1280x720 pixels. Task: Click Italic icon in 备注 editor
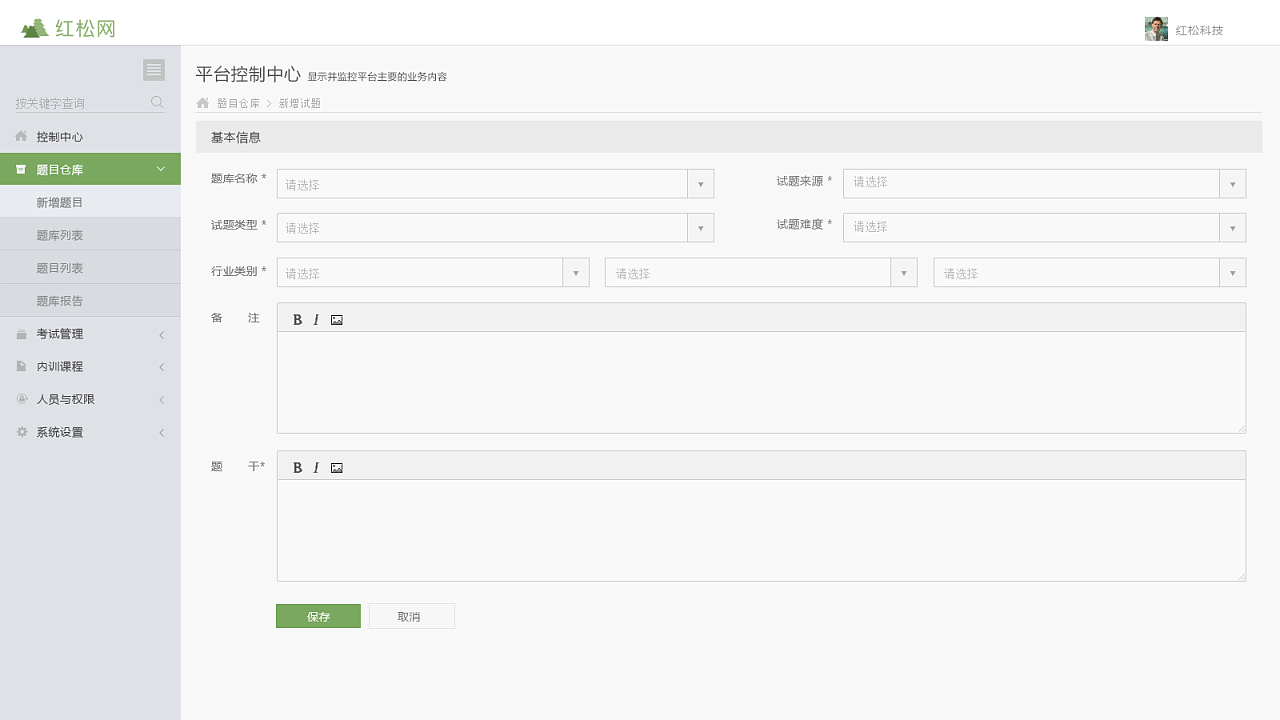click(316, 320)
